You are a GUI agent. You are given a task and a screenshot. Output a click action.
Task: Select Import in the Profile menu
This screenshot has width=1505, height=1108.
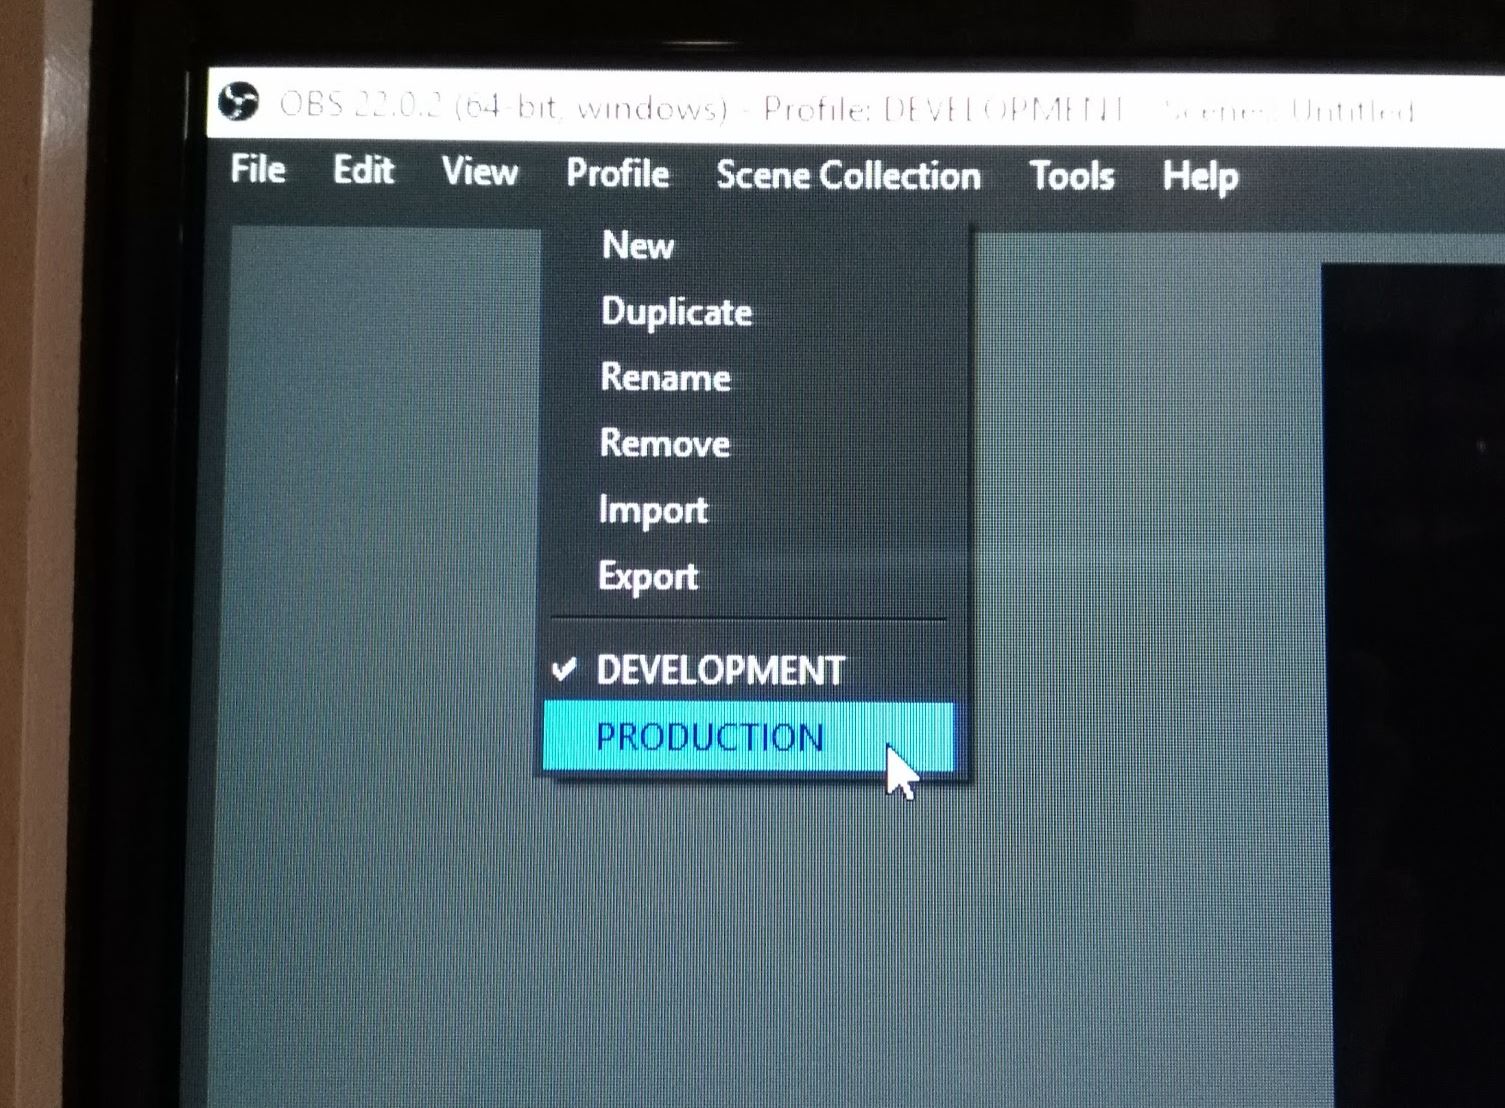tap(652, 510)
